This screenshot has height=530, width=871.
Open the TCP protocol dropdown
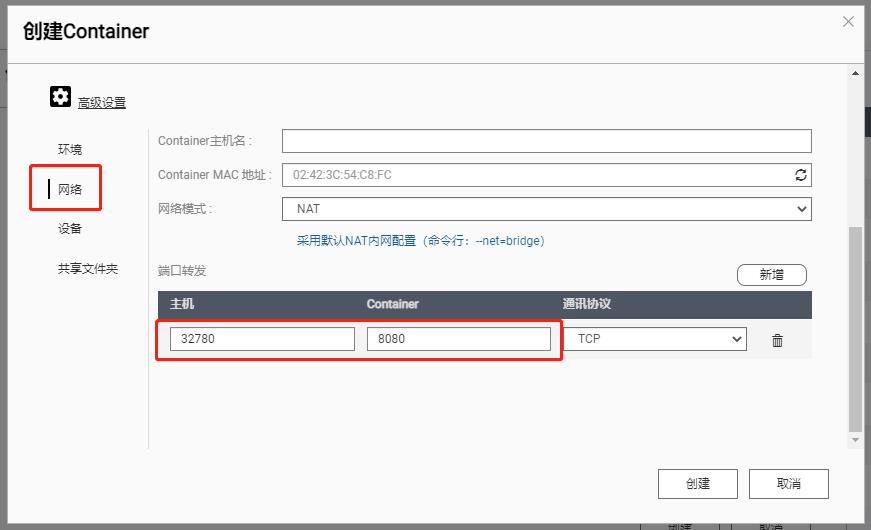pyautogui.click(x=655, y=339)
